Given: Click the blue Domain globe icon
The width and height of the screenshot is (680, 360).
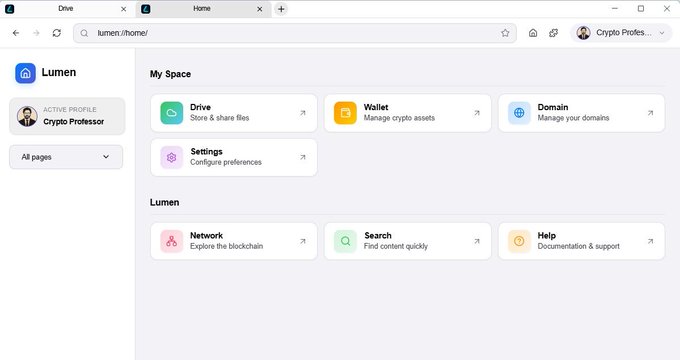Looking at the screenshot, I should pos(519,113).
